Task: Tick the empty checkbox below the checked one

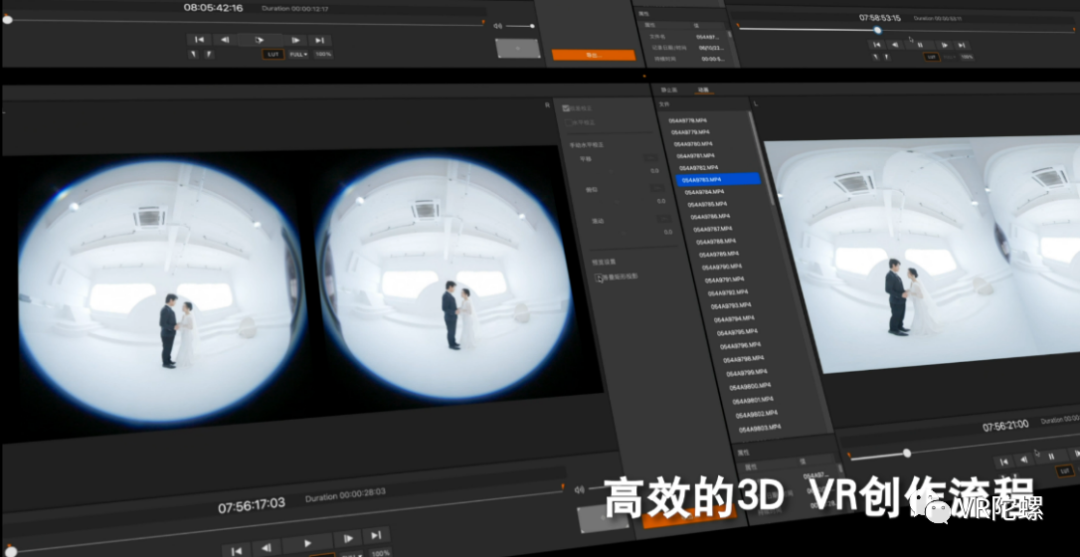Action: click(568, 123)
